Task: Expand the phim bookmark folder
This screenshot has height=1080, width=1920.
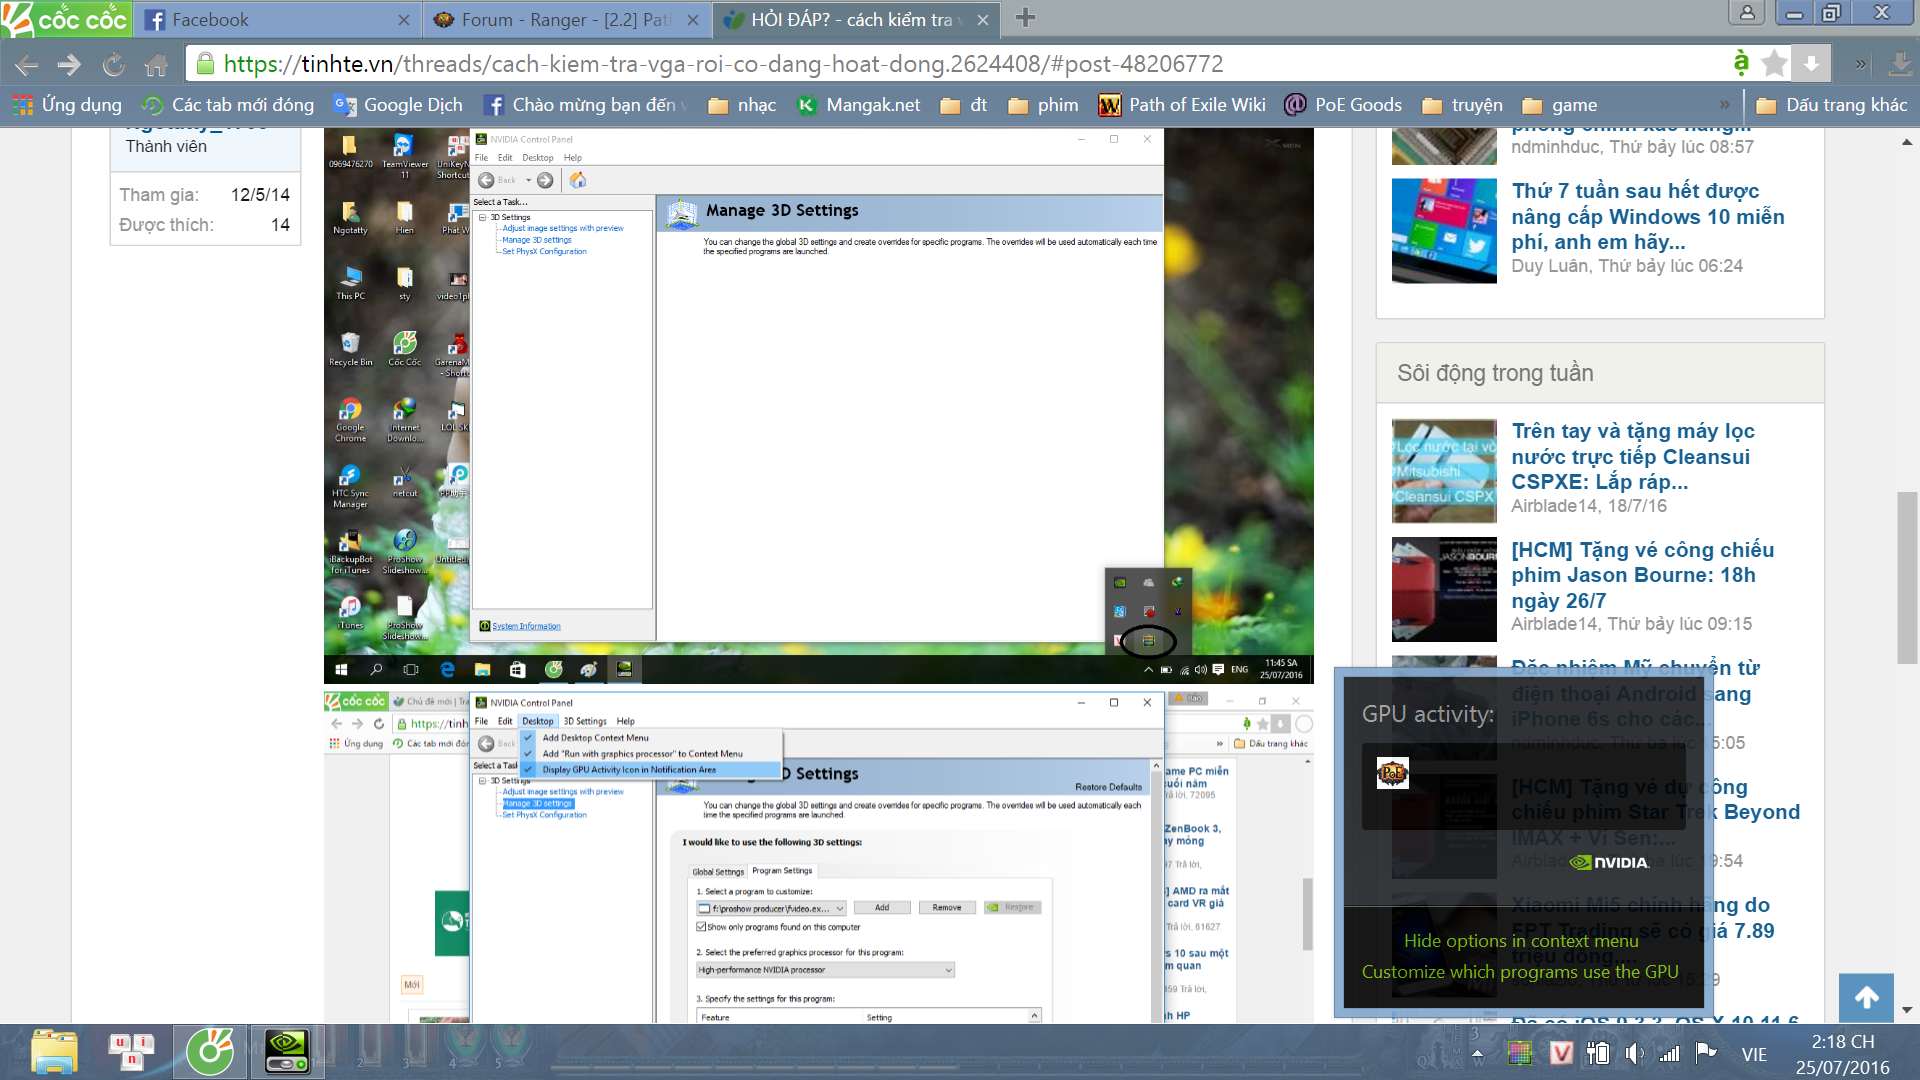Action: pos(1043,105)
